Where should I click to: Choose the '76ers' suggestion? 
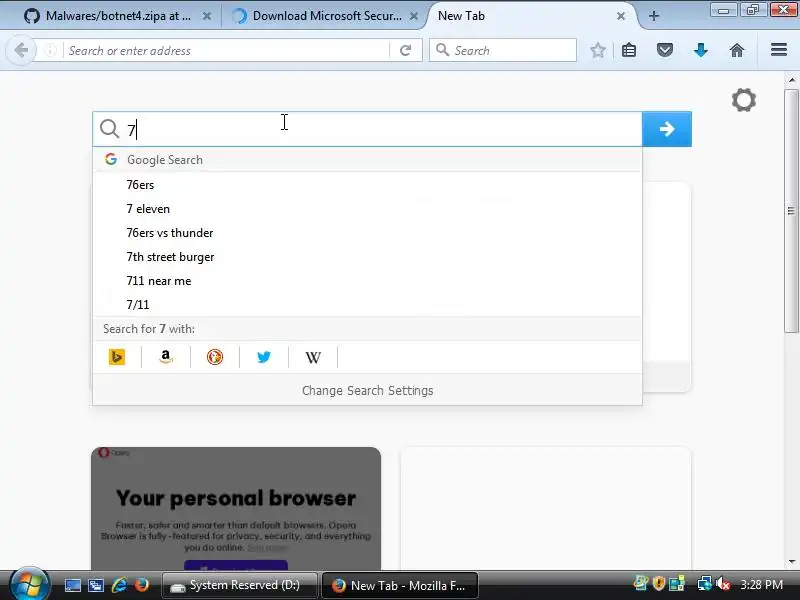[x=367, y=185]
